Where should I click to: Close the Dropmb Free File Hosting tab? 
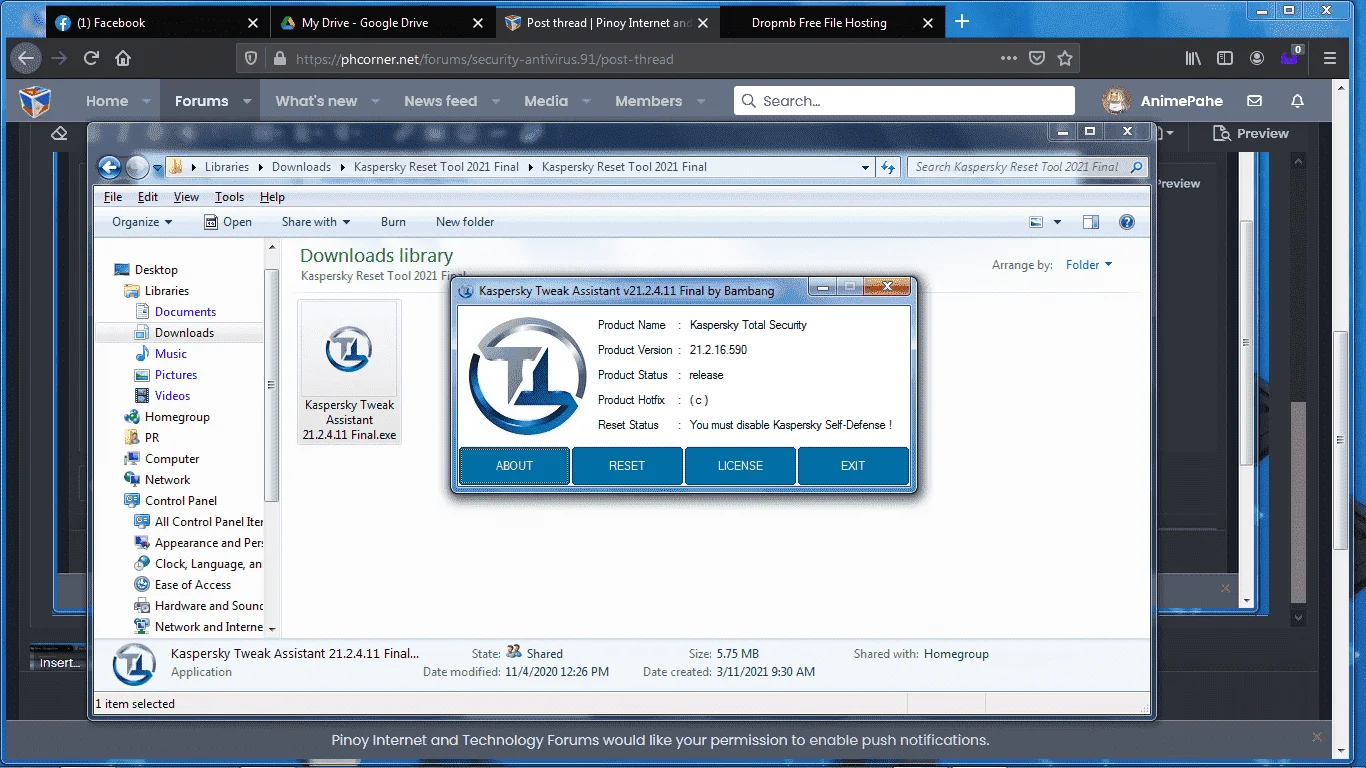(x=928, y=23)
